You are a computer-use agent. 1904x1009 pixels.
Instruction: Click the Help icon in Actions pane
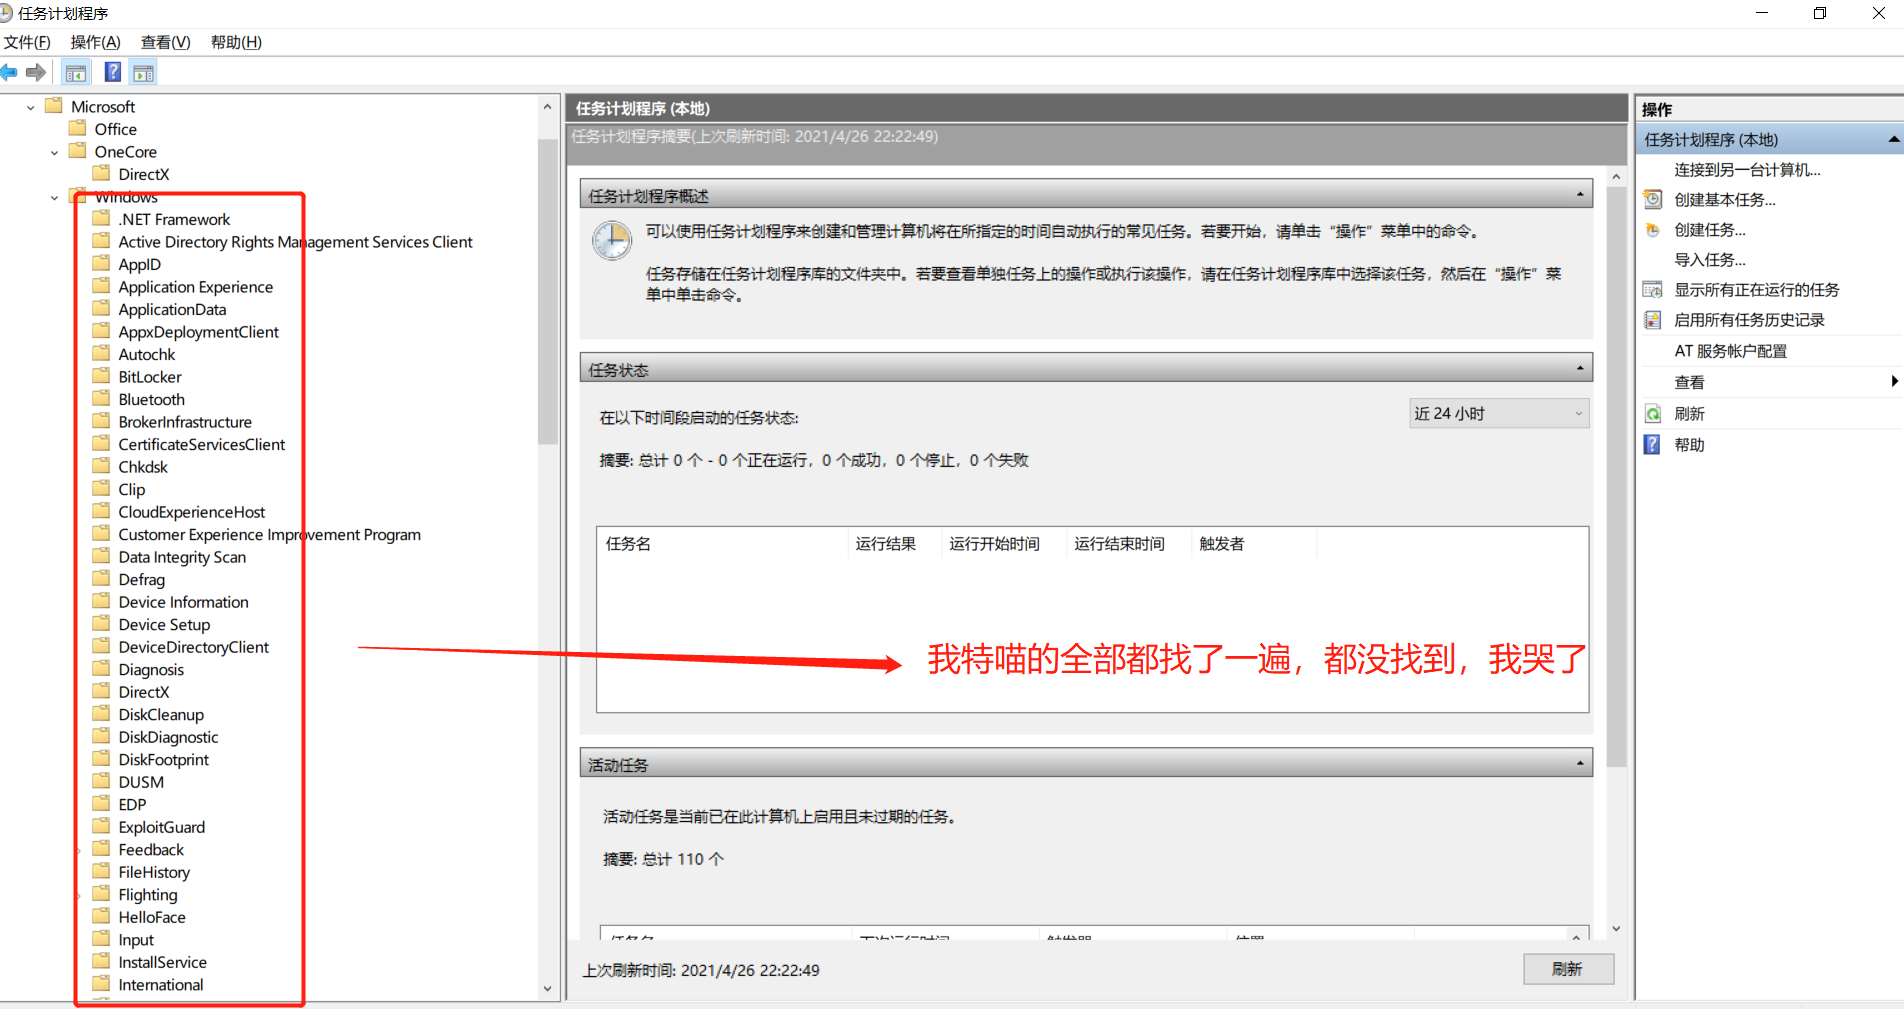click(x=1653, y=445)
